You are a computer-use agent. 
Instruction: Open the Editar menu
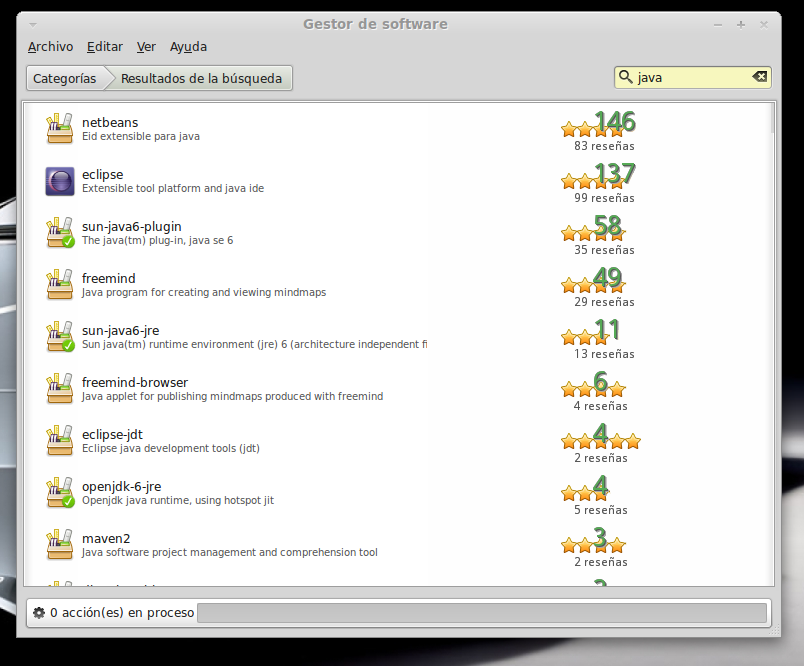point(105,47)
